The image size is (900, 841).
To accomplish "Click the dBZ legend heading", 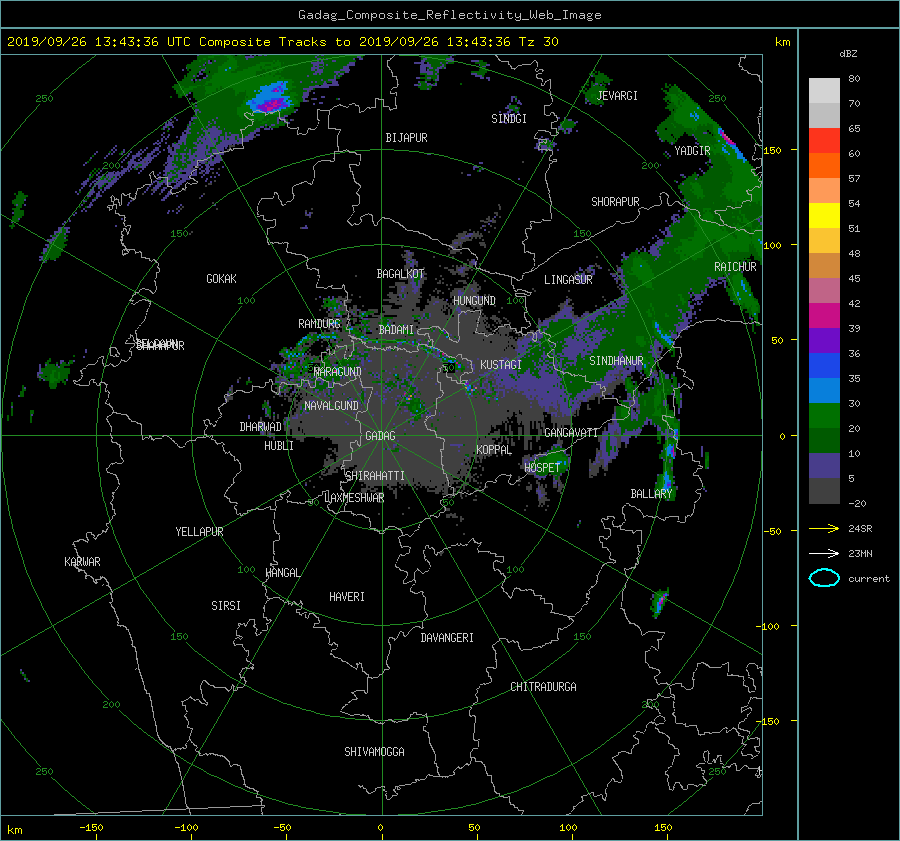I will coord(848,53).
